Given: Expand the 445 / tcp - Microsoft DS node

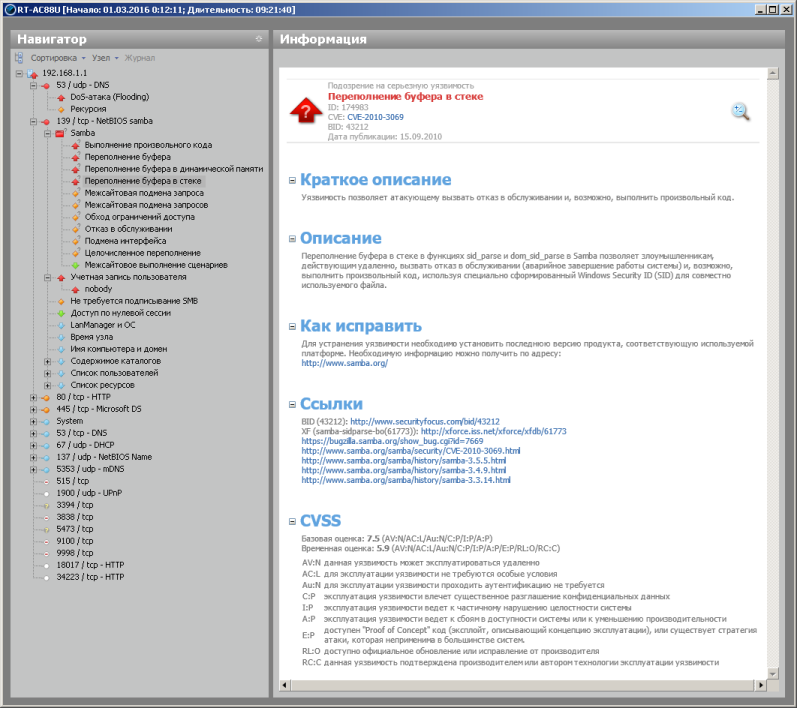Looking at the screenshot, I should coord(33,410).
